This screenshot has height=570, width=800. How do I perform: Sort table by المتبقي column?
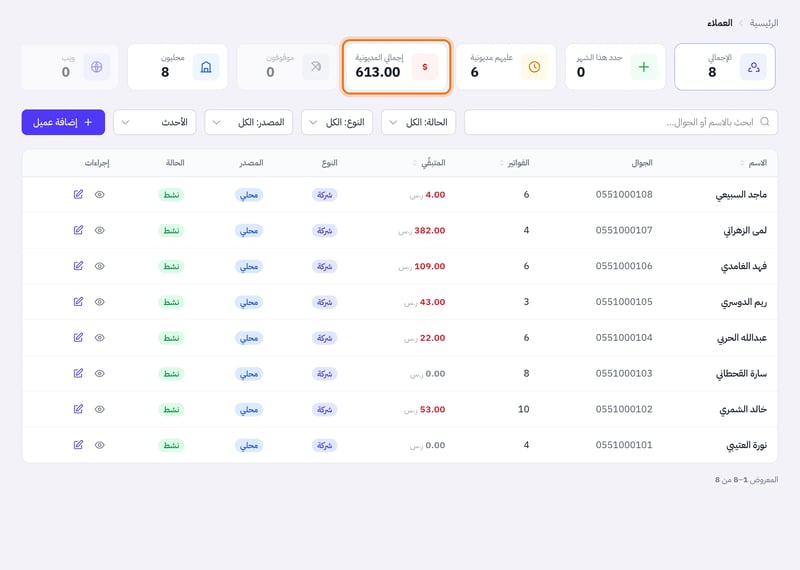coord(429,163)
